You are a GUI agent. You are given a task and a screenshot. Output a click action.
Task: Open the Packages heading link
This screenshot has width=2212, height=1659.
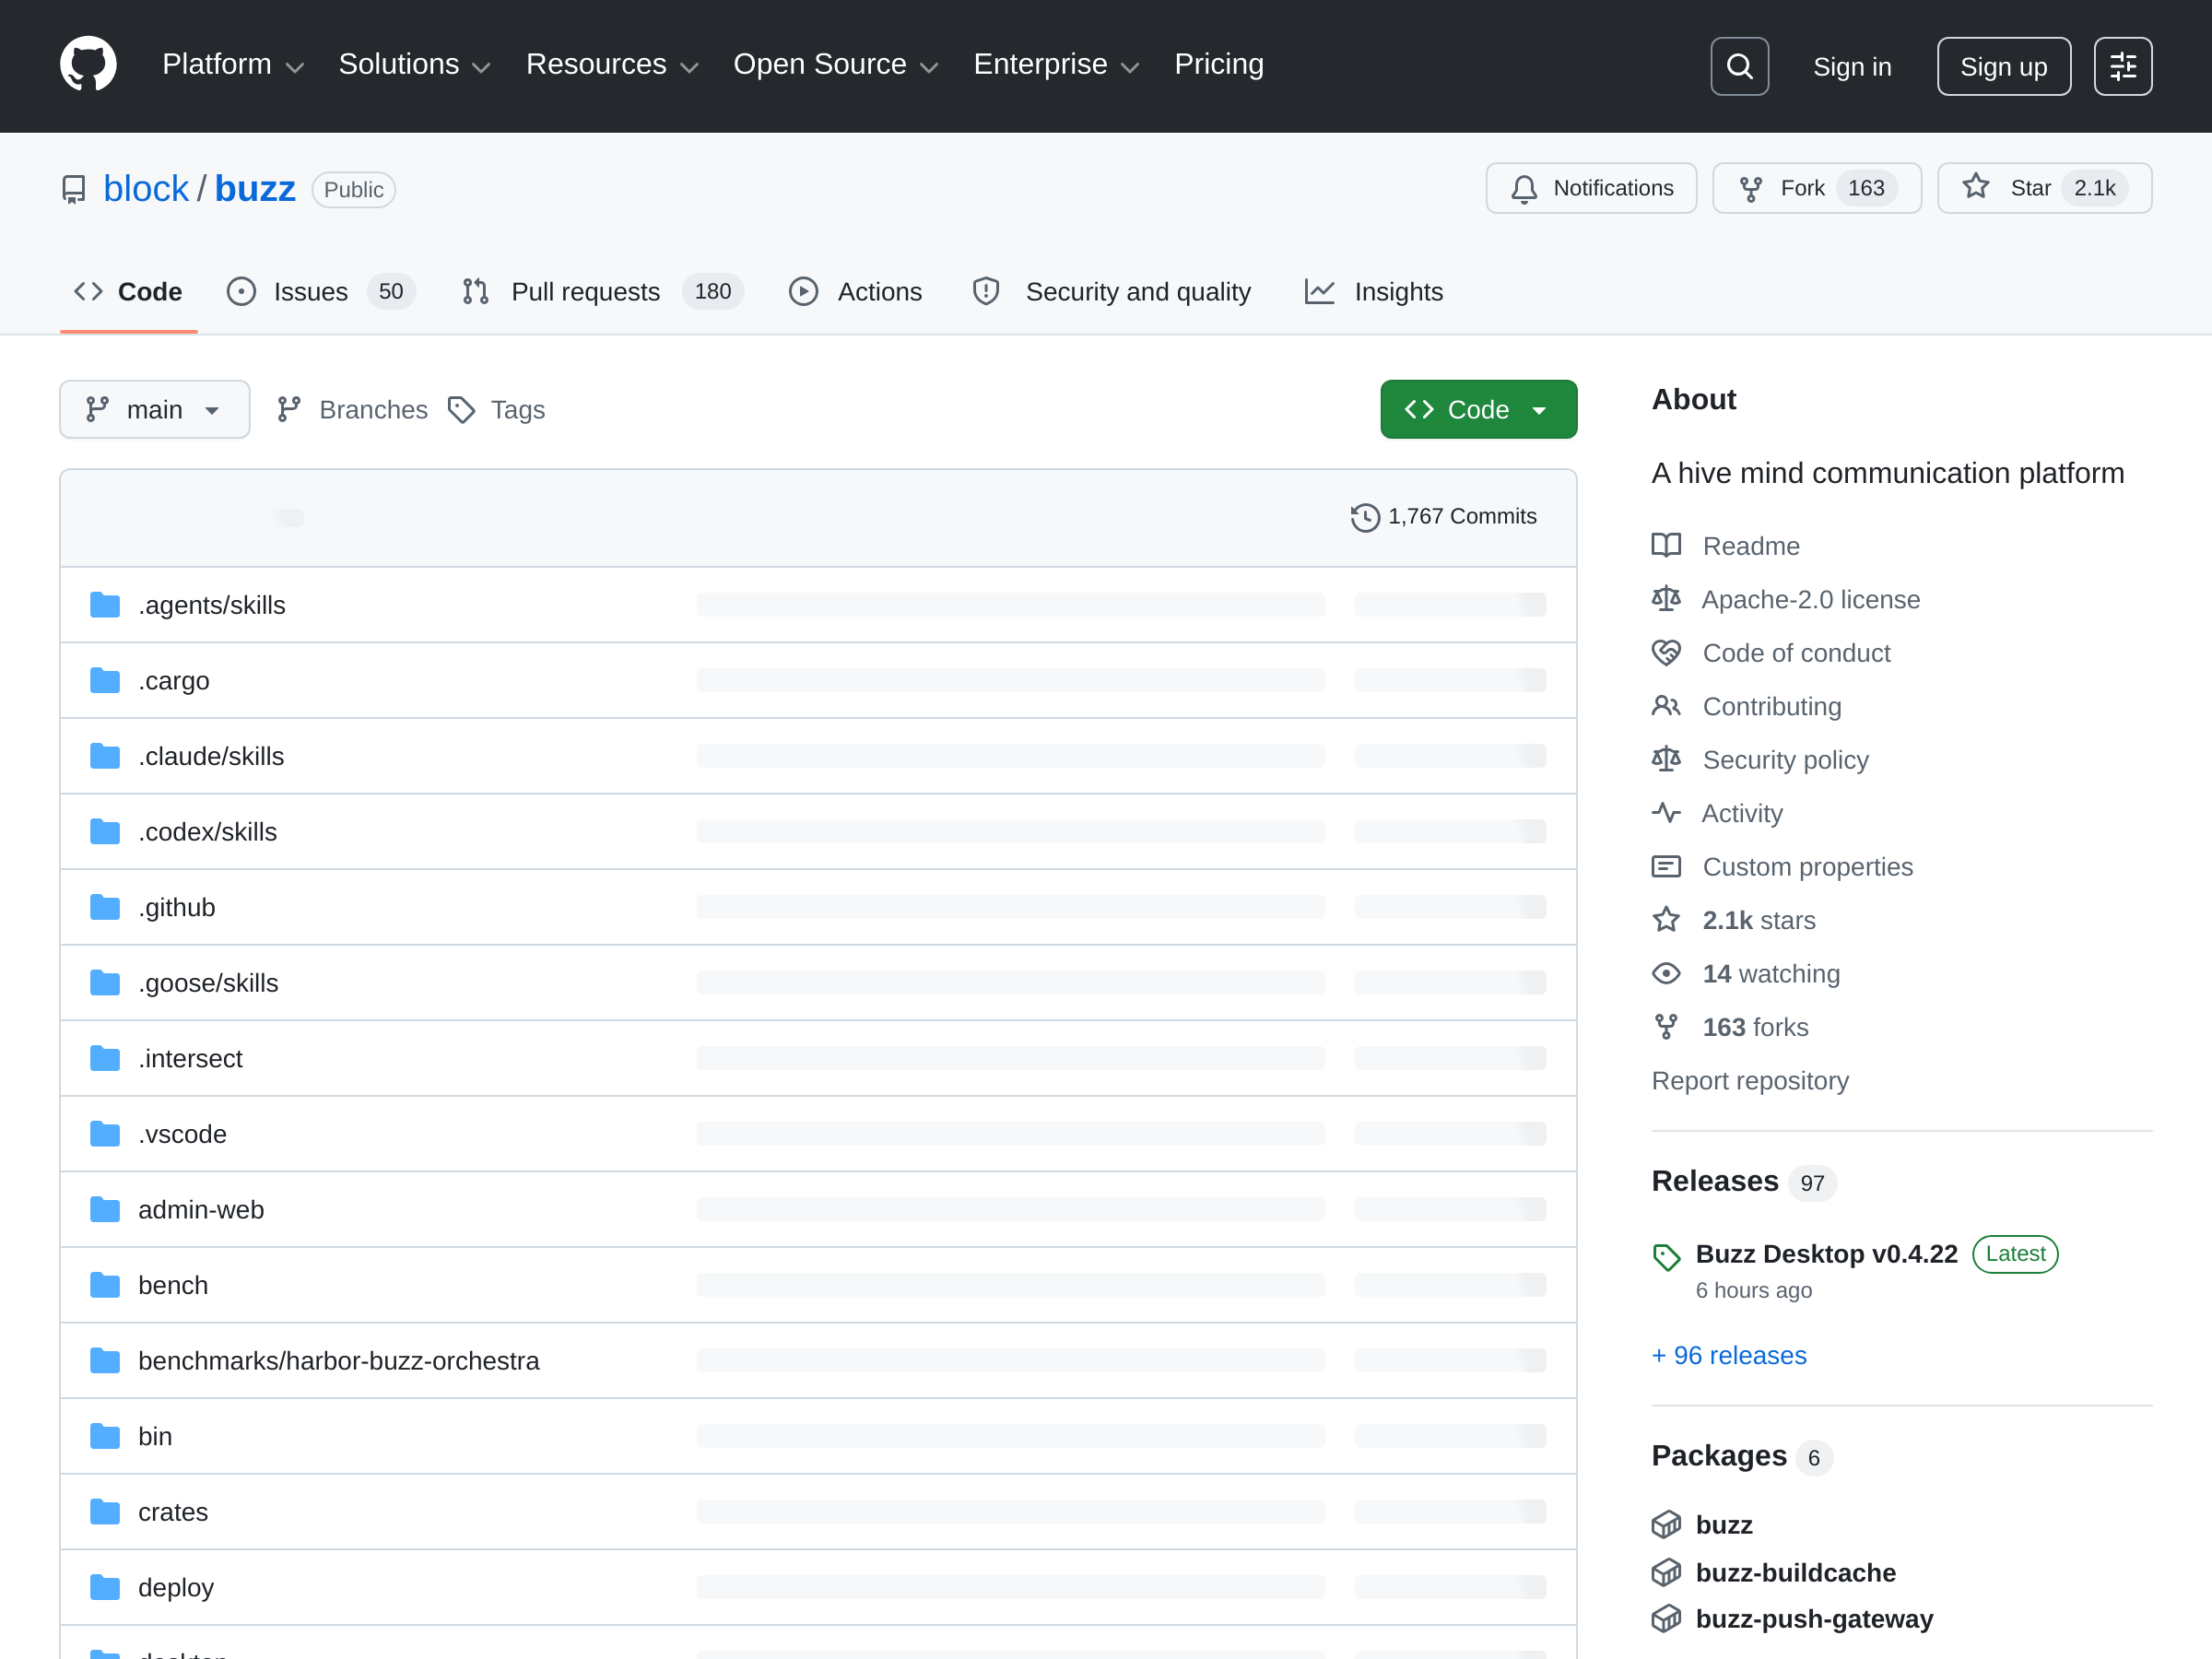tap(1719, 1456)
